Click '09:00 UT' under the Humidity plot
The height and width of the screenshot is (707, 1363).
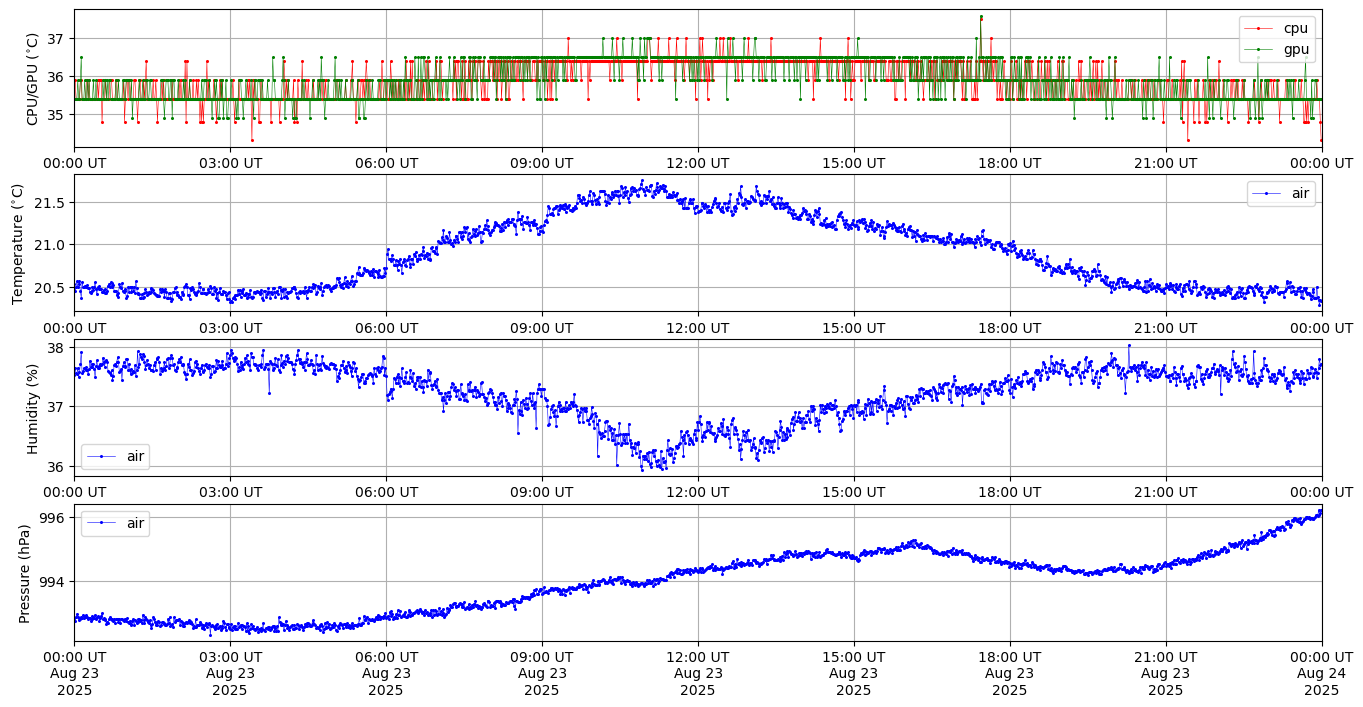coord(542,491)
